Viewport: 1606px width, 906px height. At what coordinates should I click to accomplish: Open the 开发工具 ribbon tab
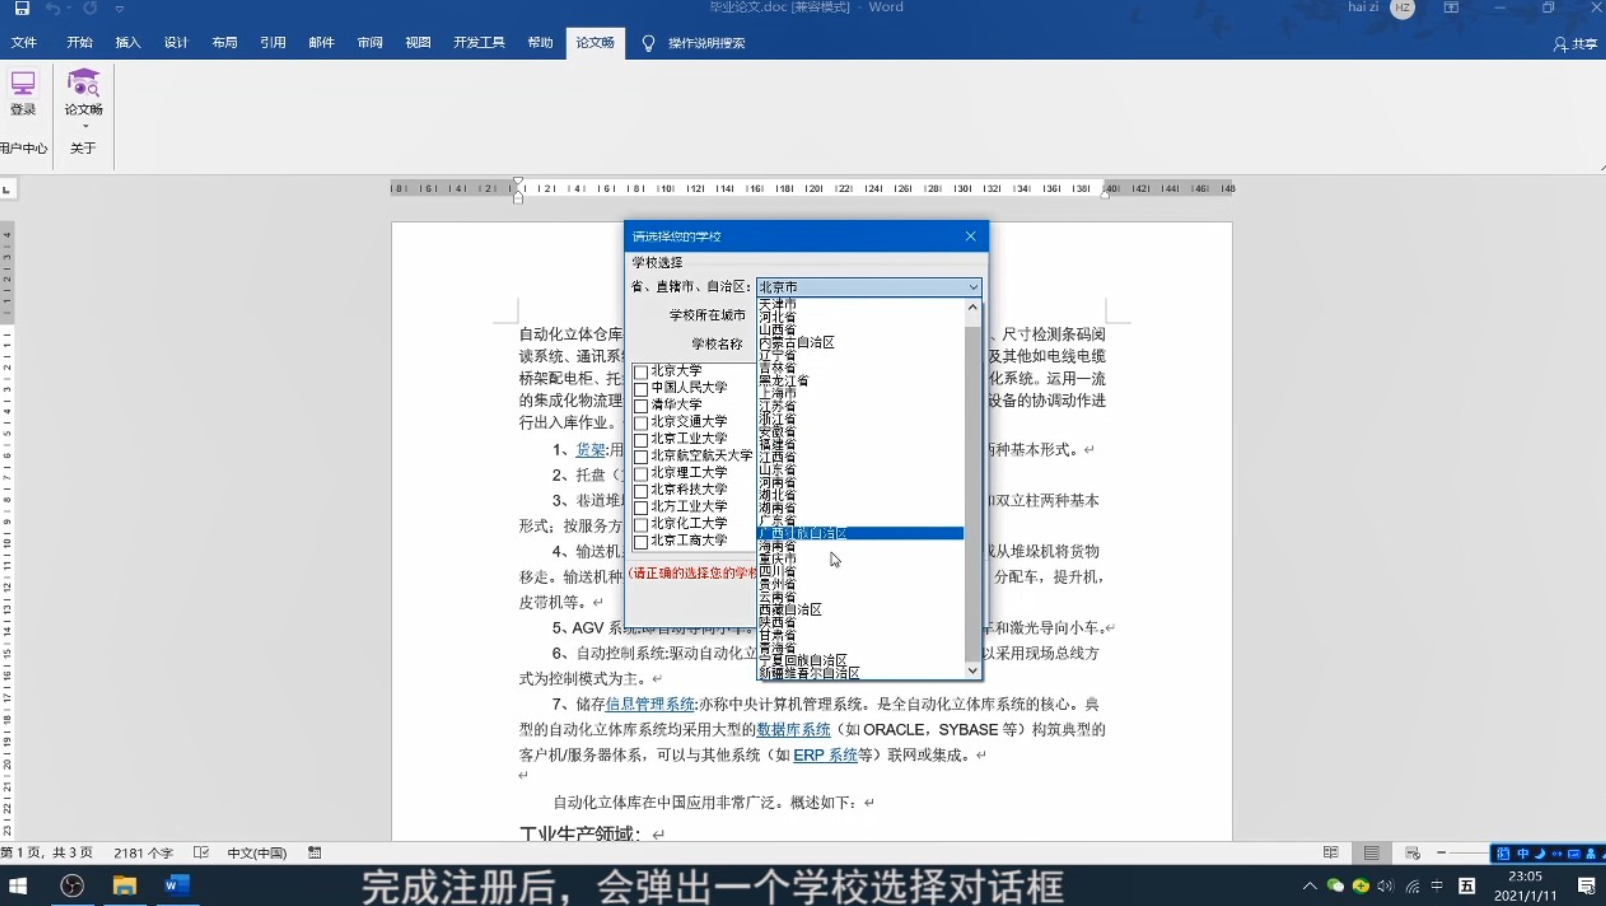[x=478, y=43]
